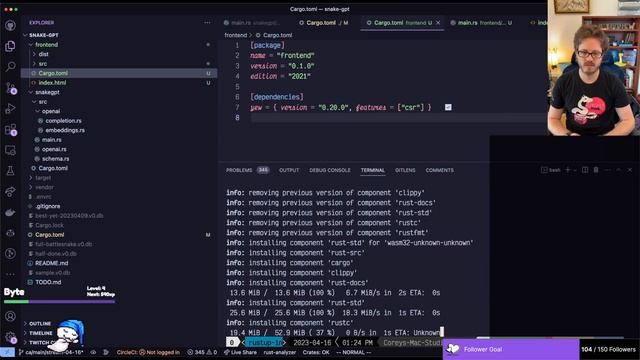Expand the TIMELINE section
The width and height of the screenshot is (640, 360).
[41, 333]
